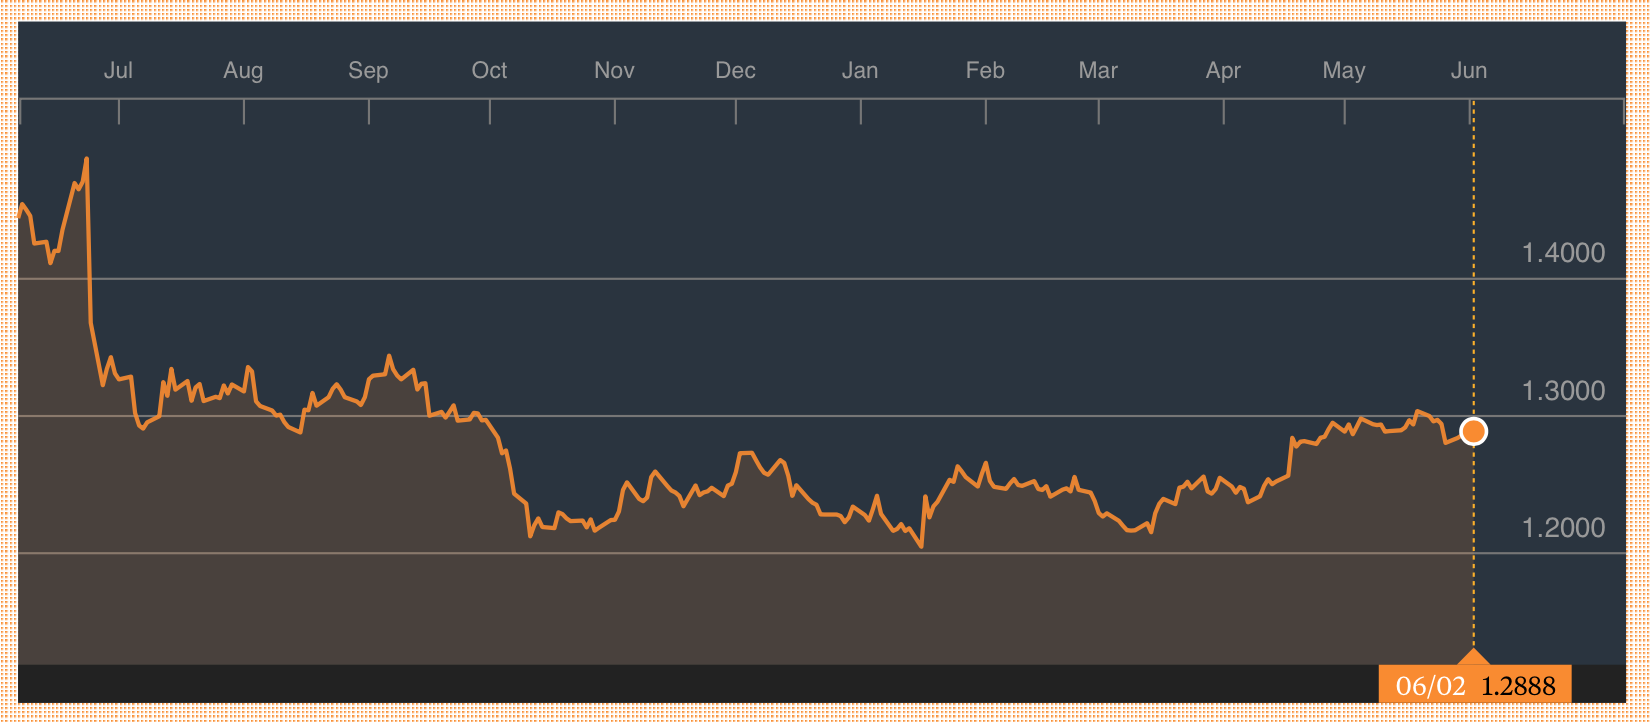This screenshot has width=1650, height=722.
Task: Click the lowest price dip in mid-January
Action: [921, 546]
